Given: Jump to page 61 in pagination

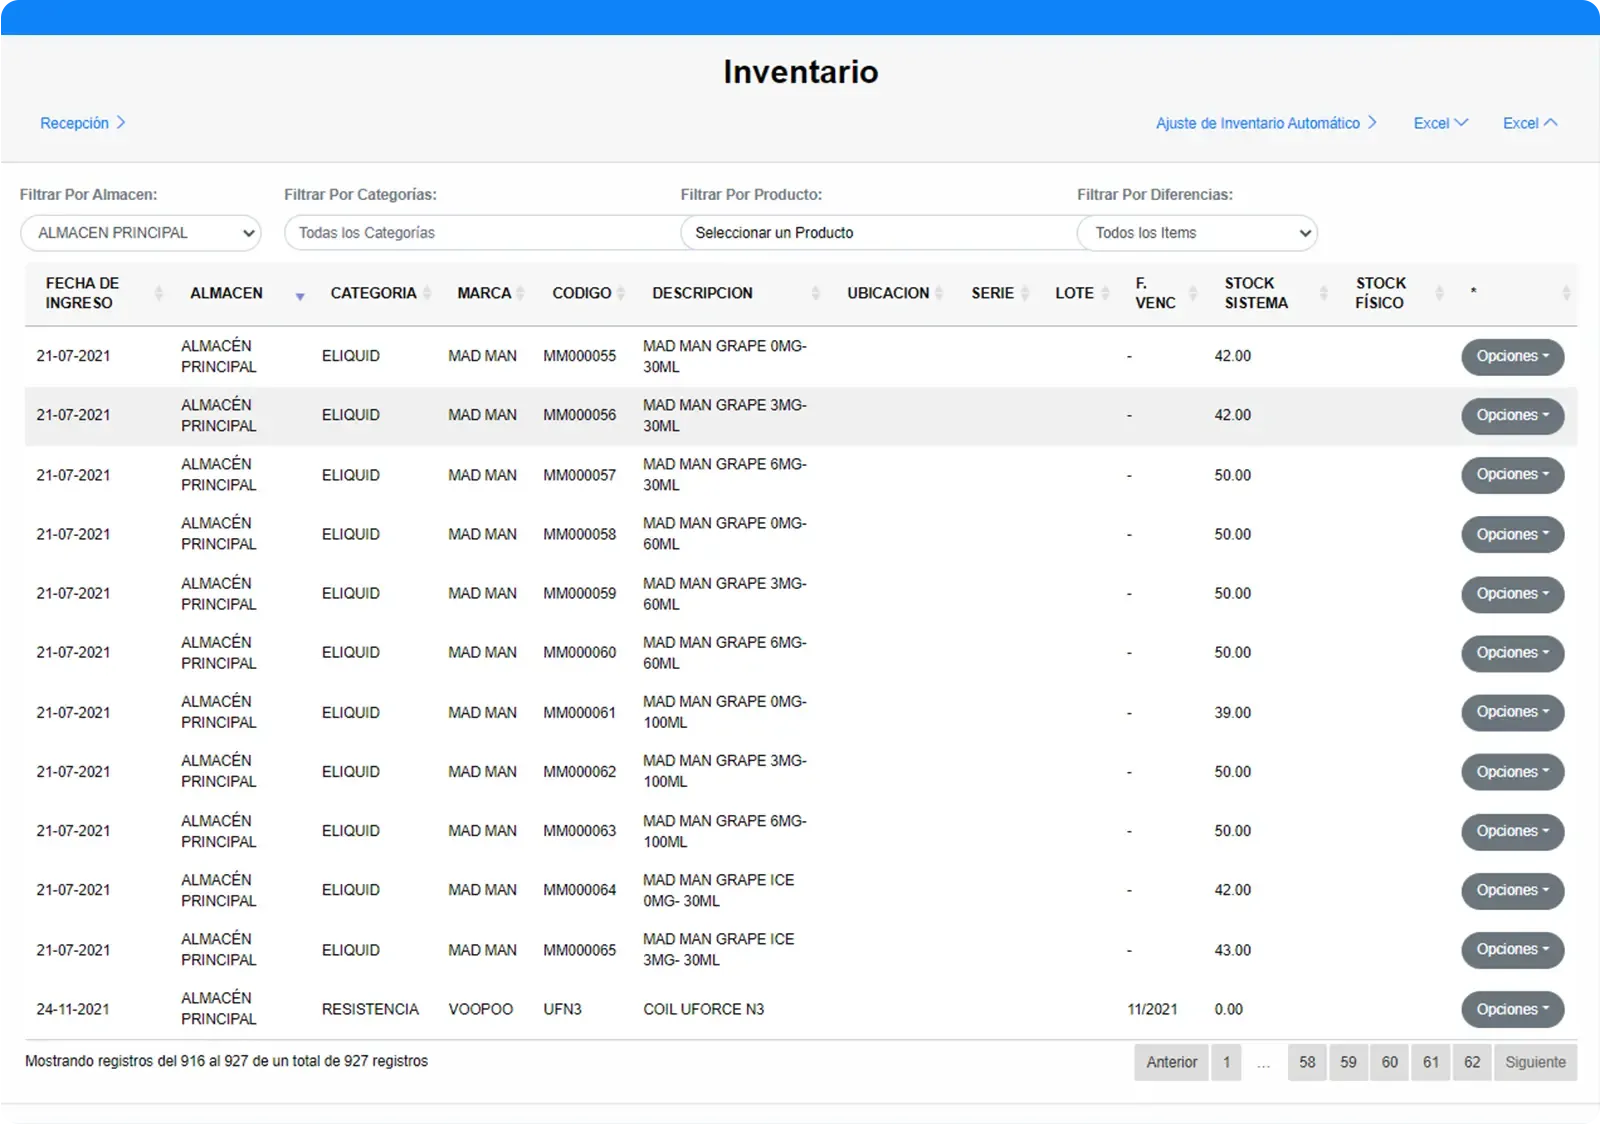Looking at the screenshot, I should pos(1431,1062).
